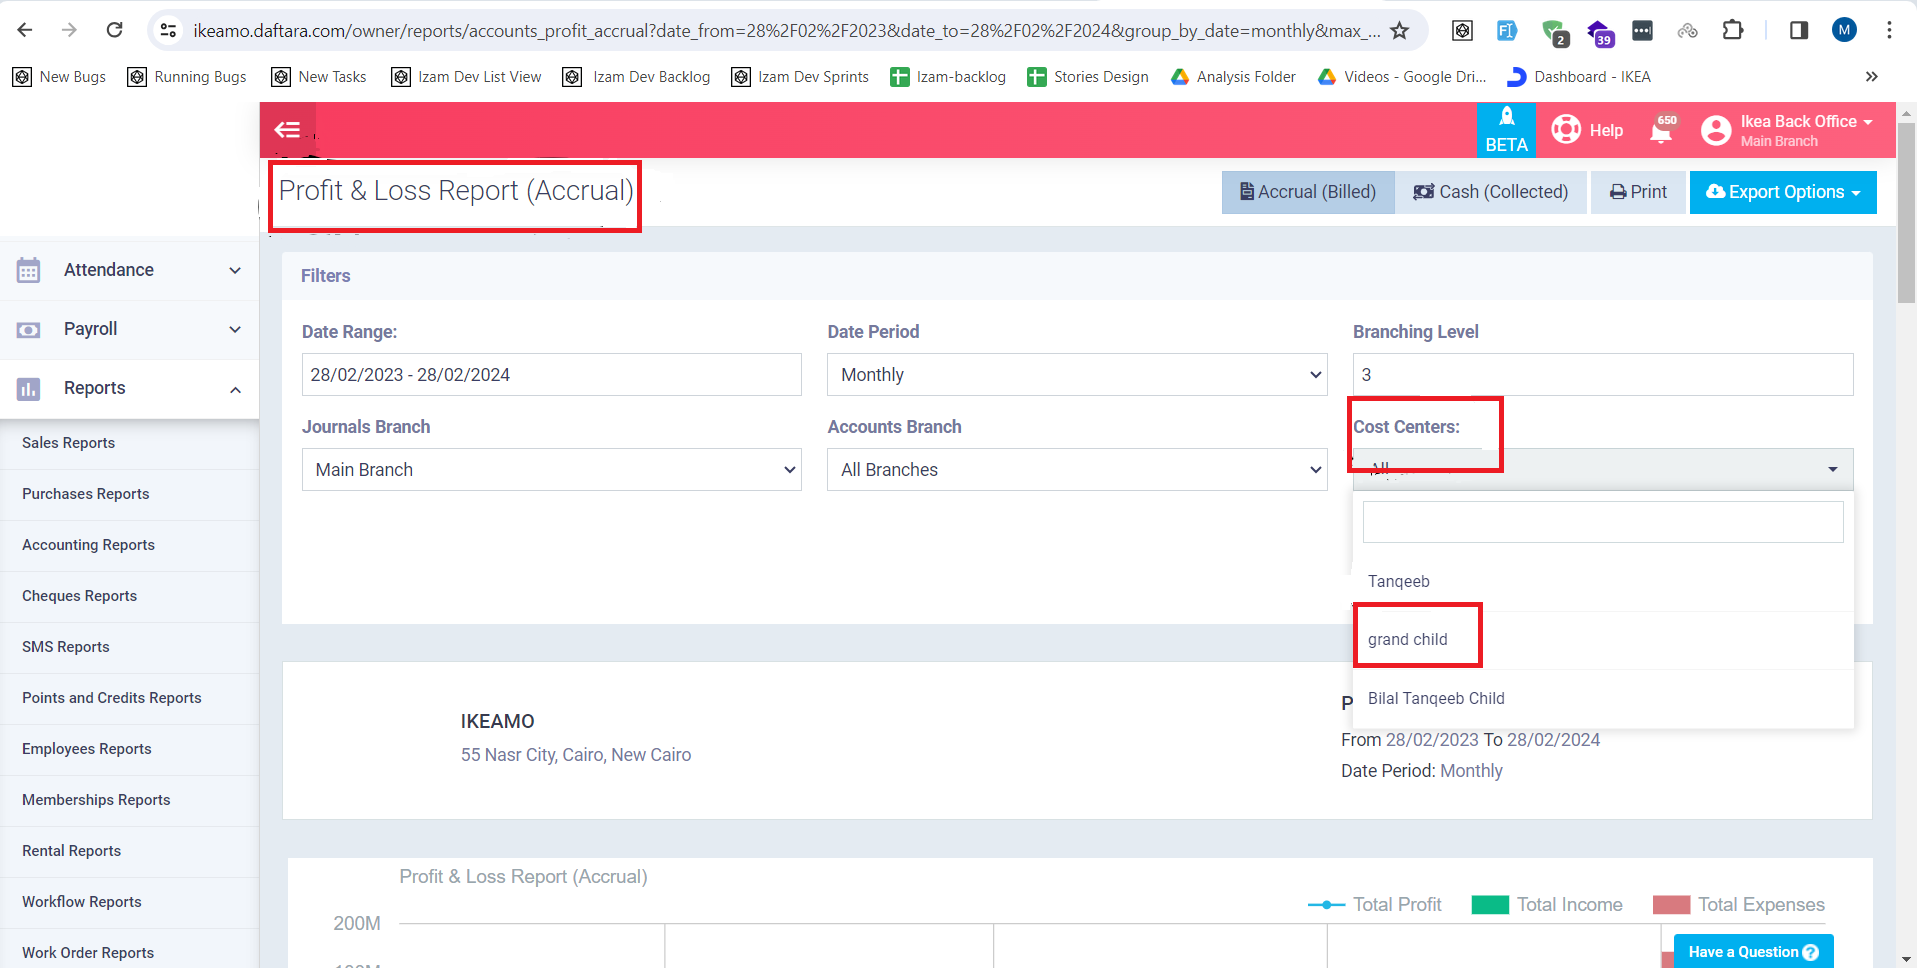This screenshot has height=968, width=1917.
Task: Select grand child cost center option
Action: [x=1408, y=640]
